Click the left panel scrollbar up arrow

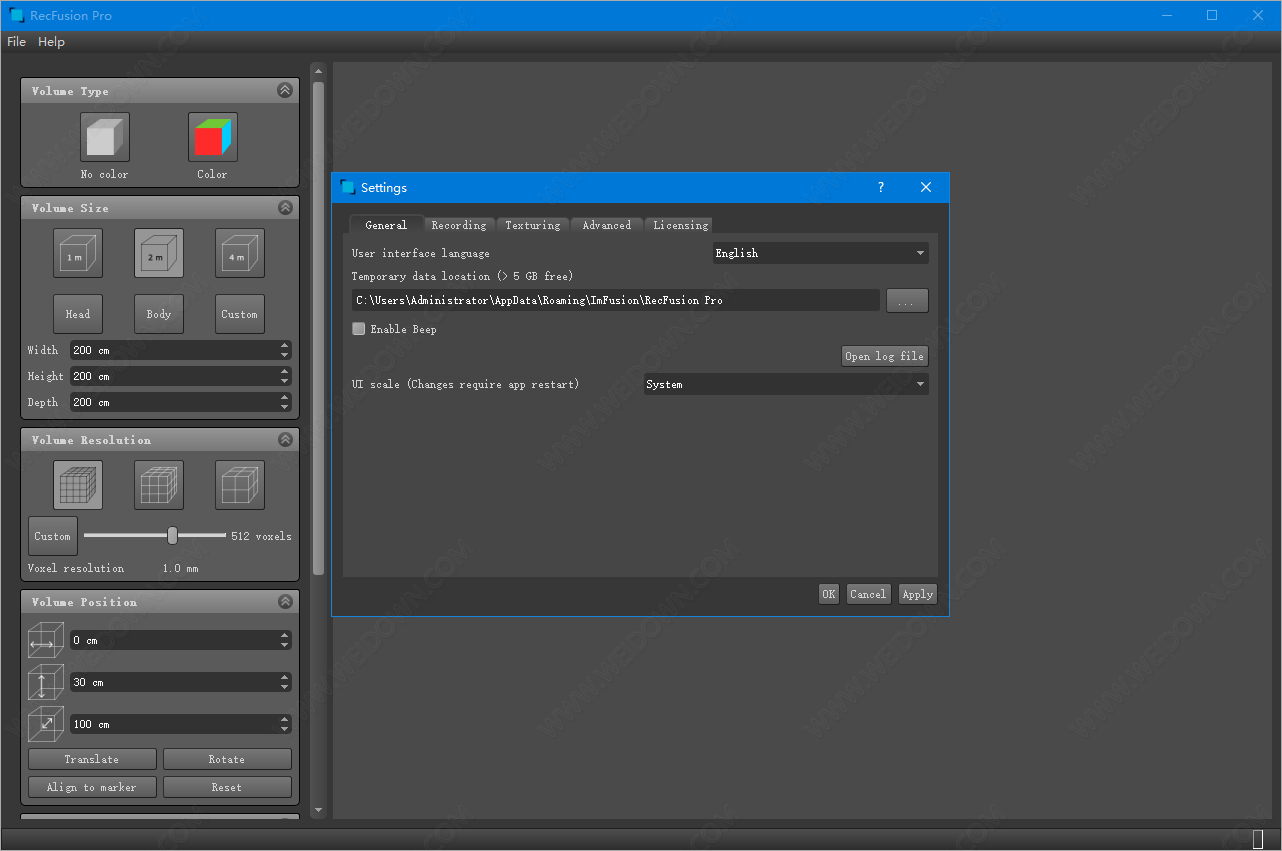coord(319,71)
